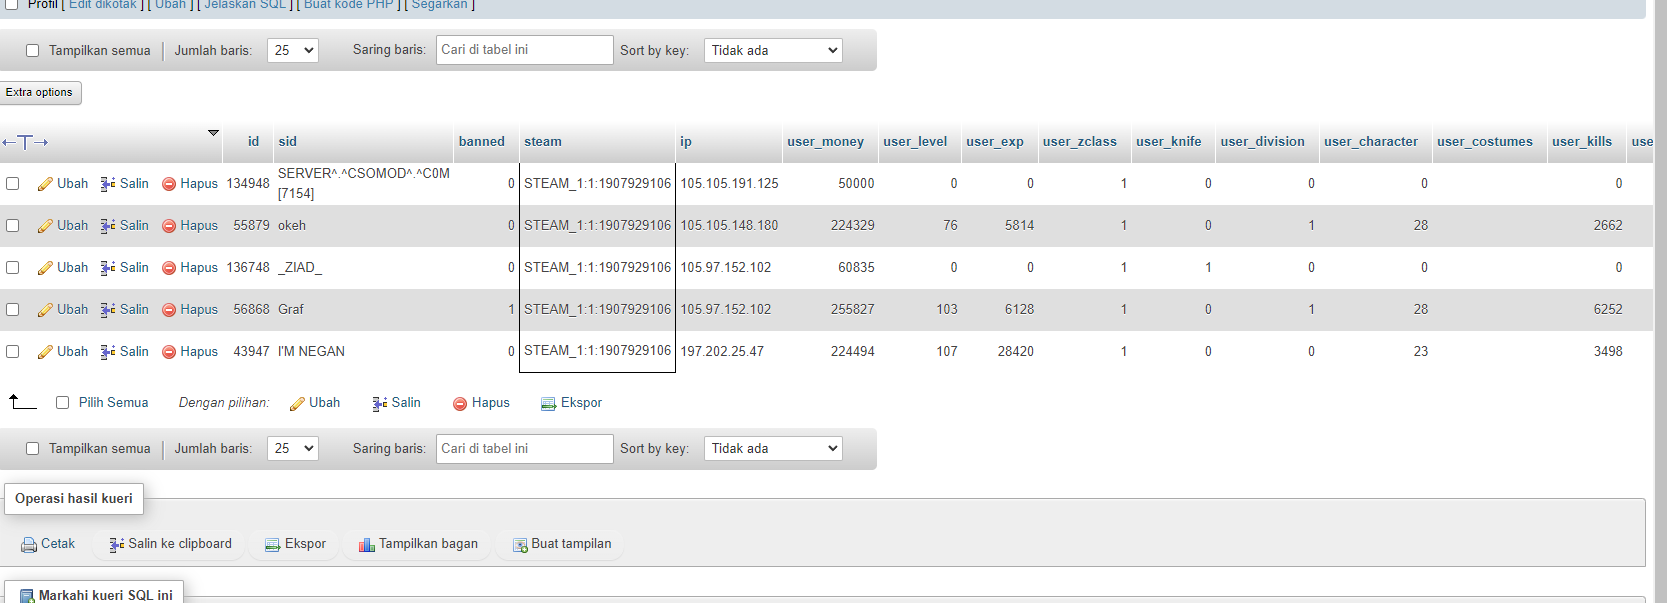Image resolution: width=1667 pixels, height=603 pixels.
Task: Click the vertical scrollbar on the right
Action: point(1660,300)
